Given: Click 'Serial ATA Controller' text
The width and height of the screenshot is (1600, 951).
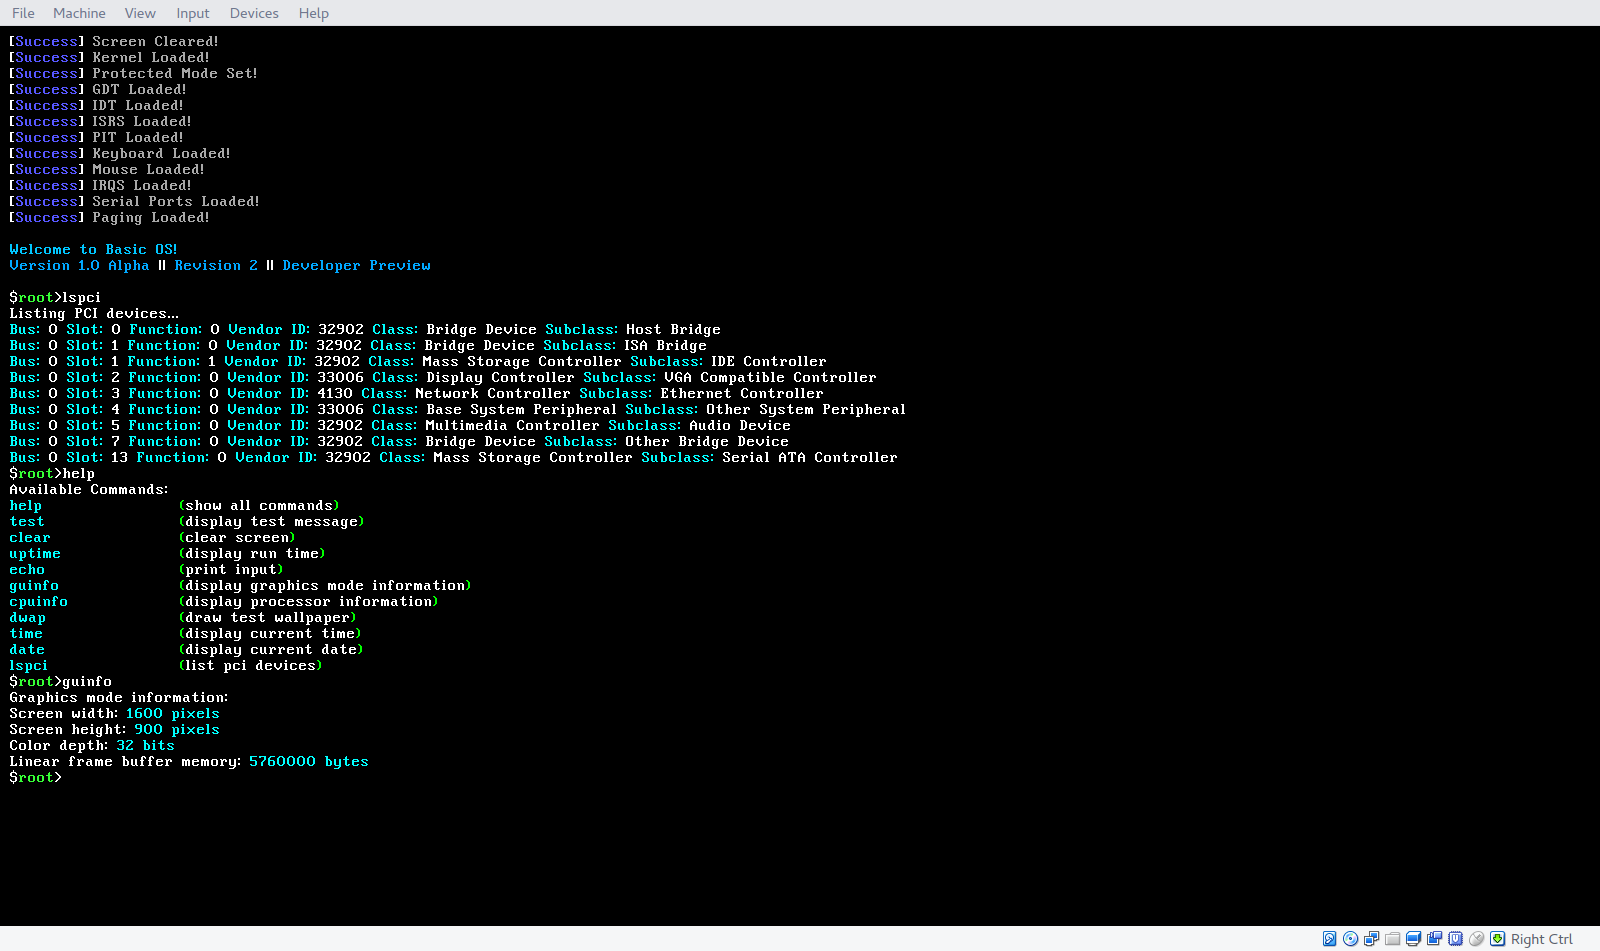Looking at the screenshot, I should [810, 457].
